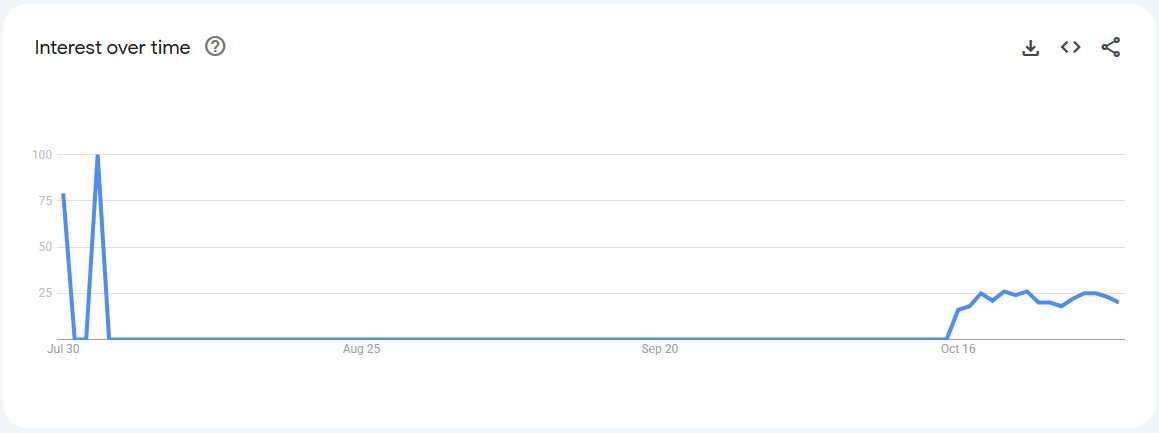Click the Oct 16 date label

(x=957, y=349)
